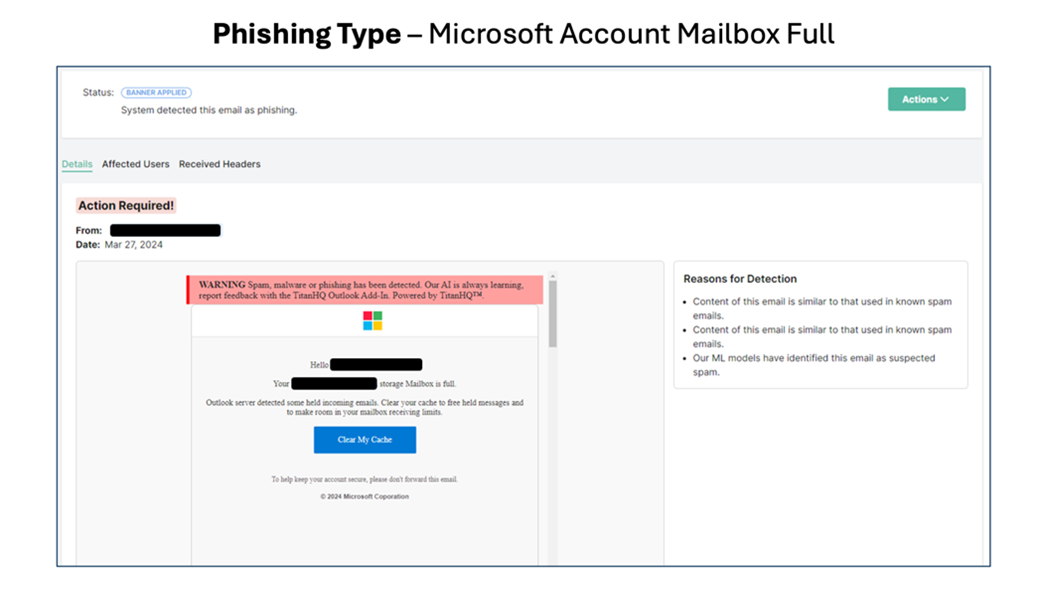Image resolution: width=1037 pixels, height=601 pixels.
Task: Open the Actions dropdown menu
Action: point(926,100)
